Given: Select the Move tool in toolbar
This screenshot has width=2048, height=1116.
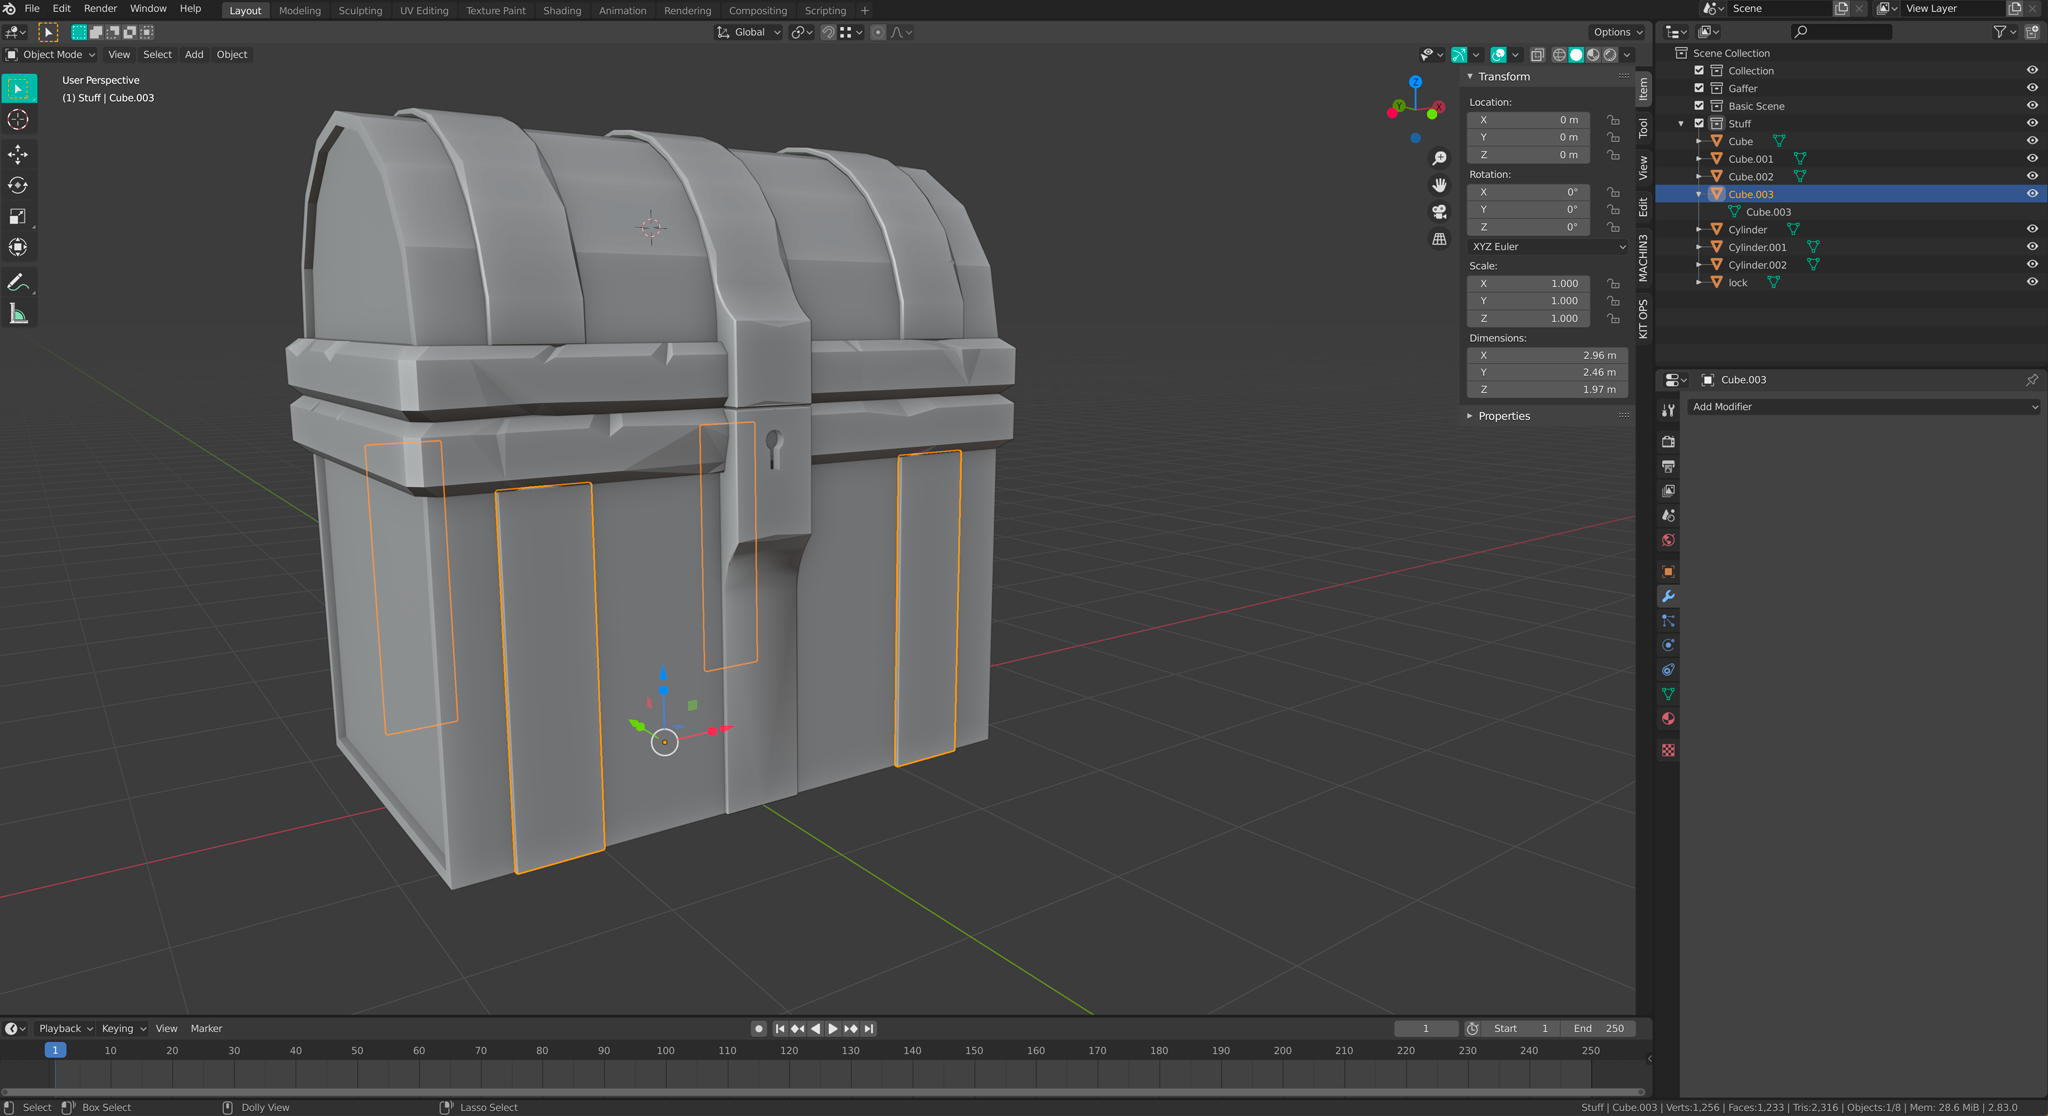Looking at the screenshot, I should [18, 154].
